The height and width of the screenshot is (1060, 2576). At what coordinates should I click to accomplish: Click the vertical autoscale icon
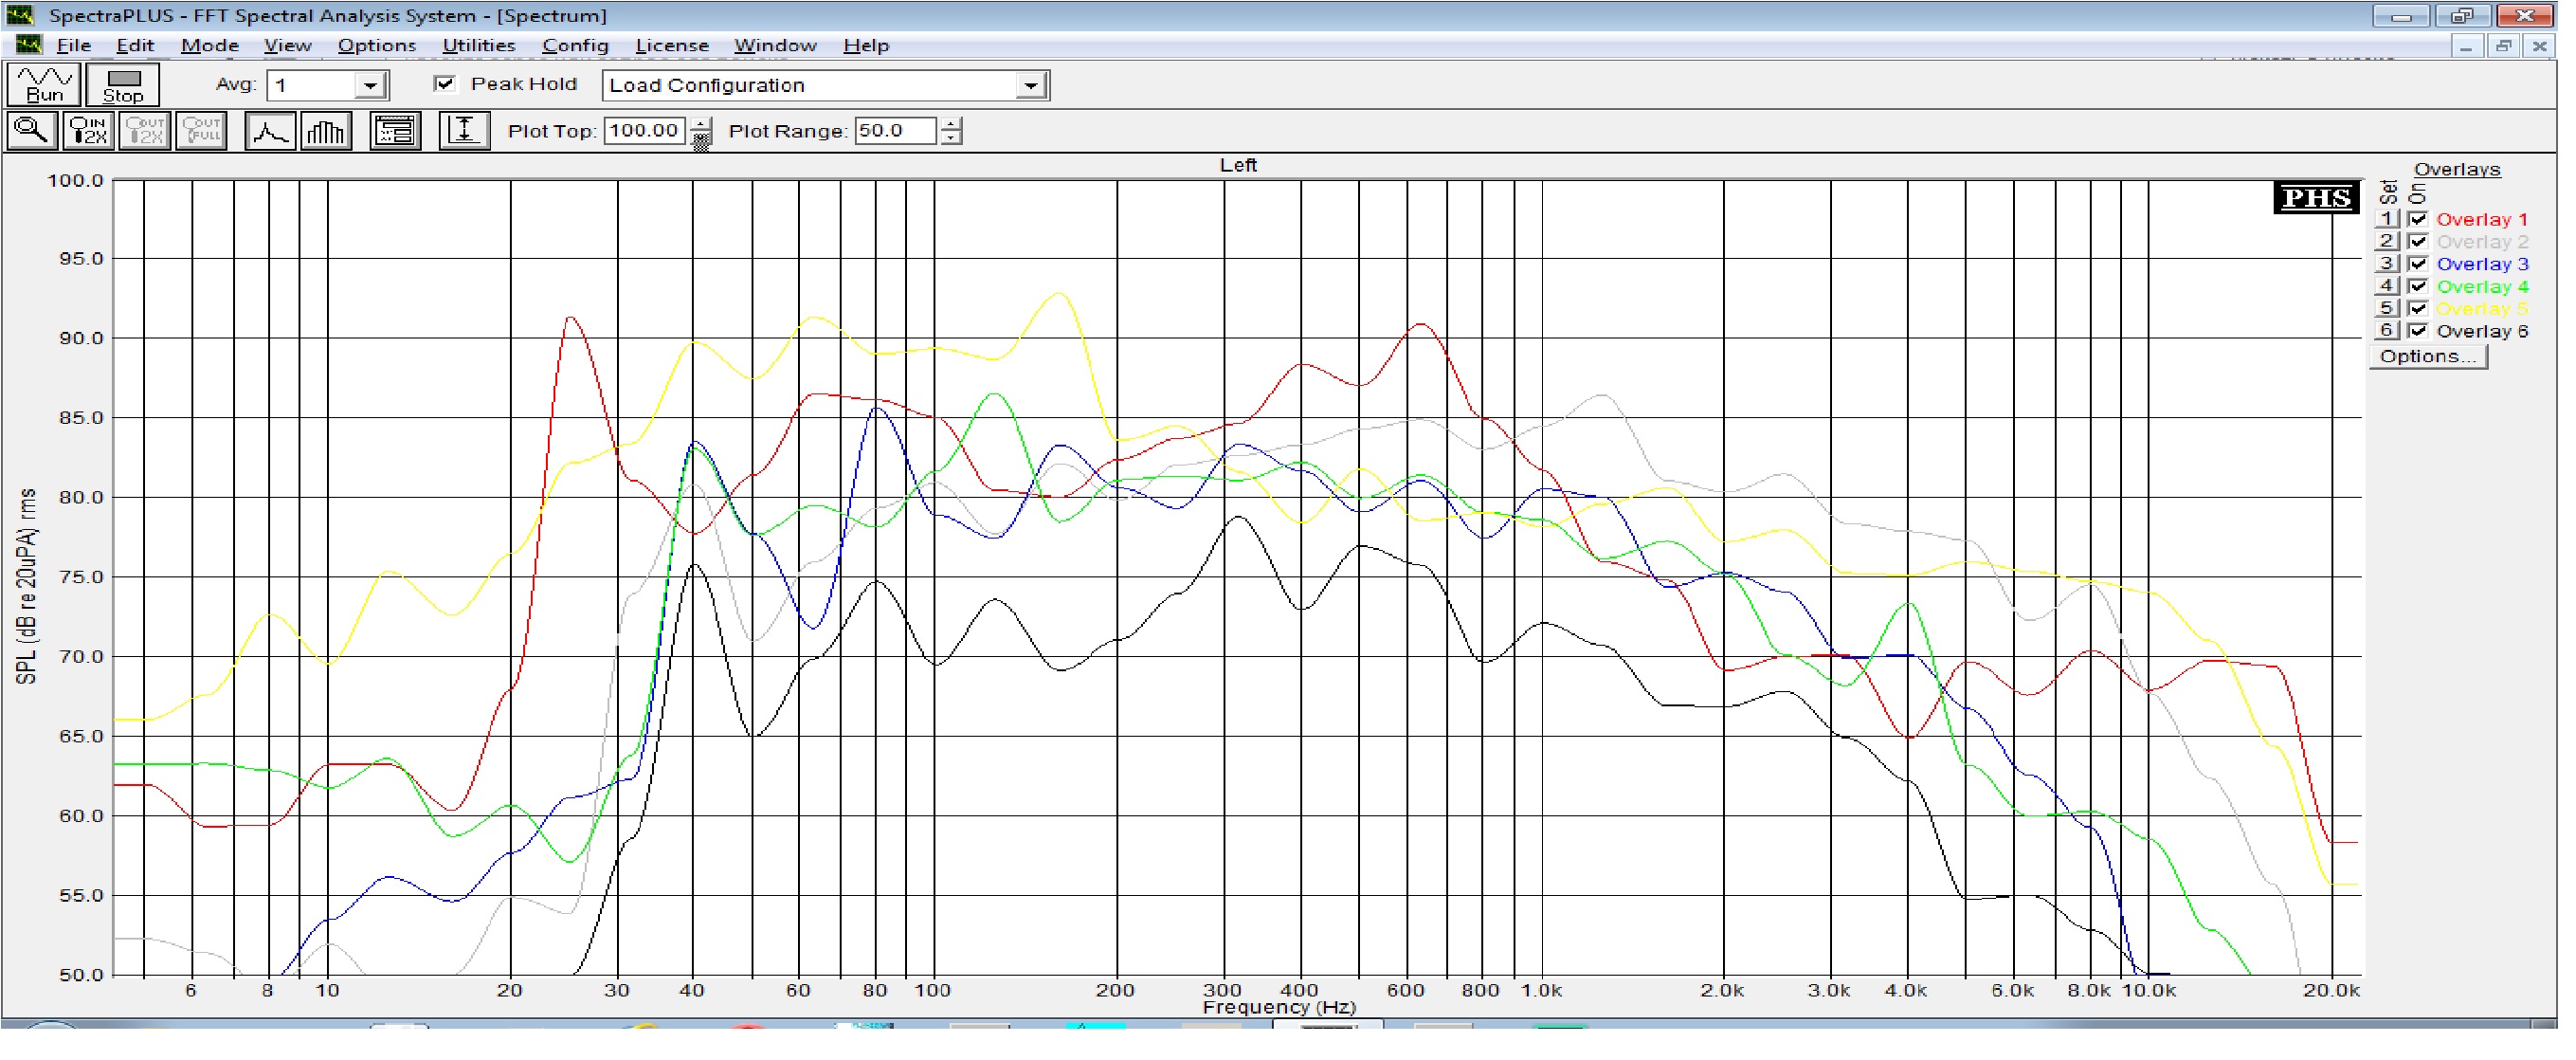point(464,131)
